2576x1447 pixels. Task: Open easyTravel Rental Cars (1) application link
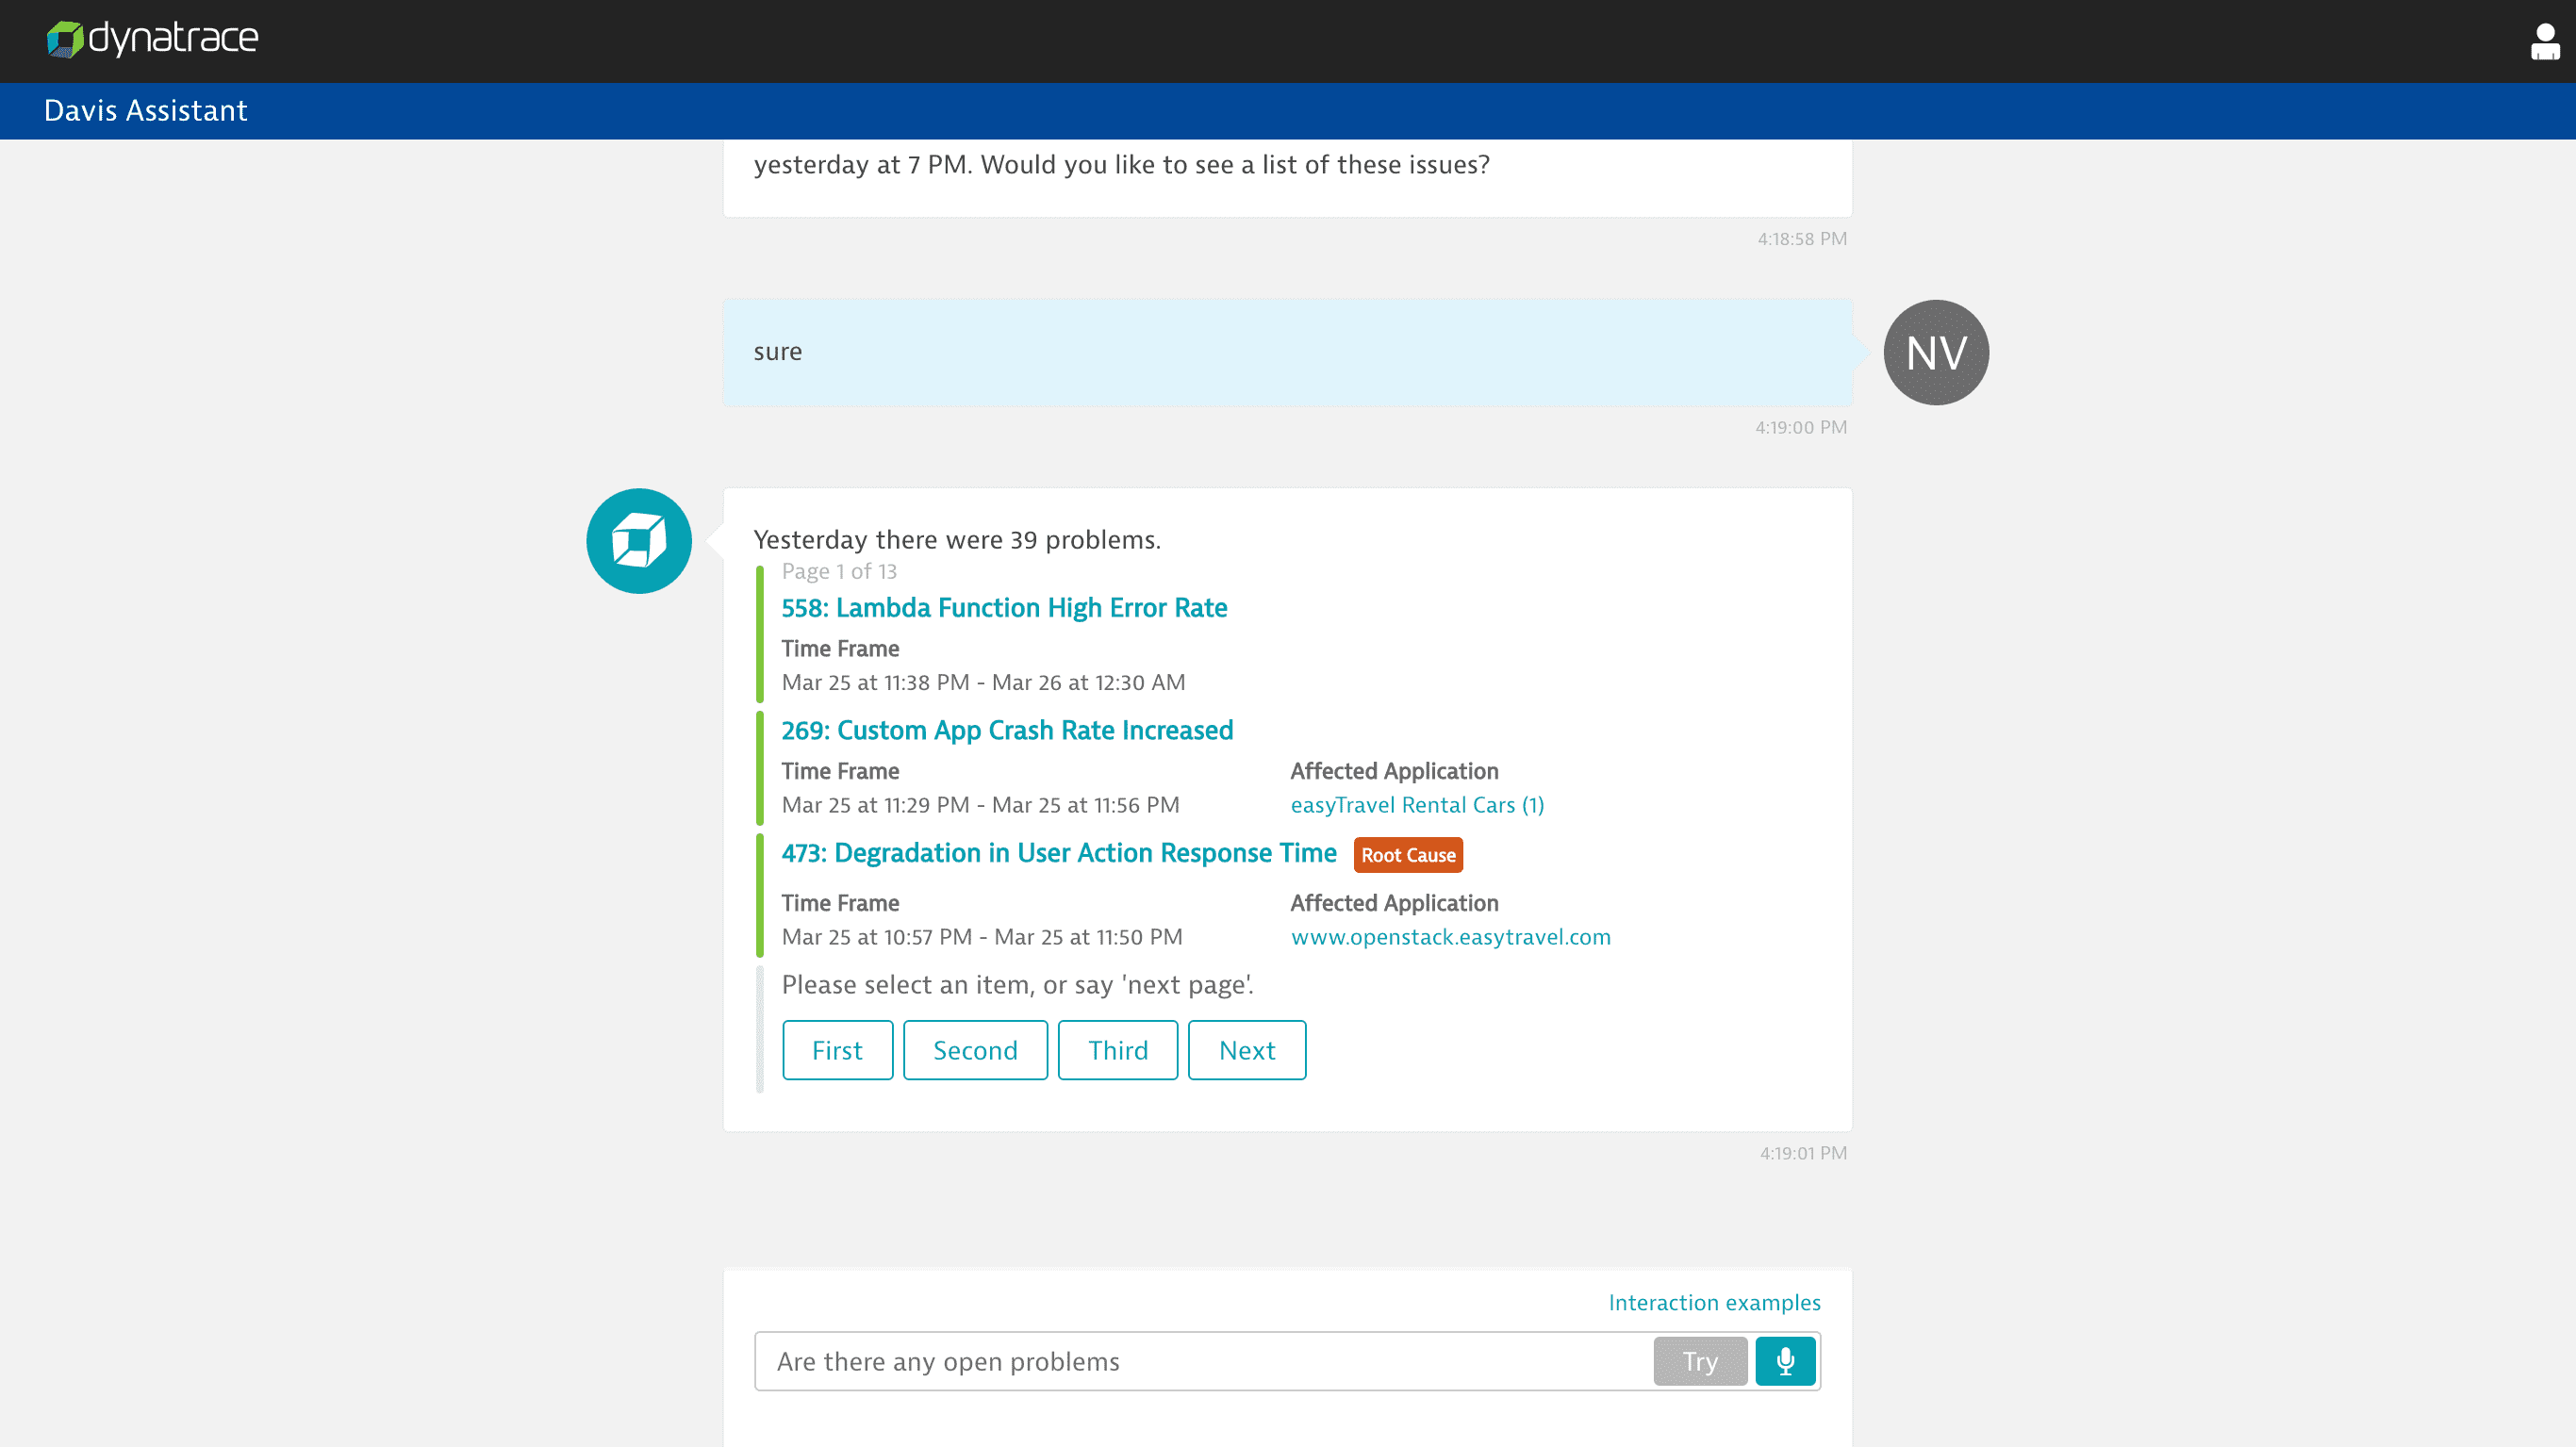point(1417,805)
